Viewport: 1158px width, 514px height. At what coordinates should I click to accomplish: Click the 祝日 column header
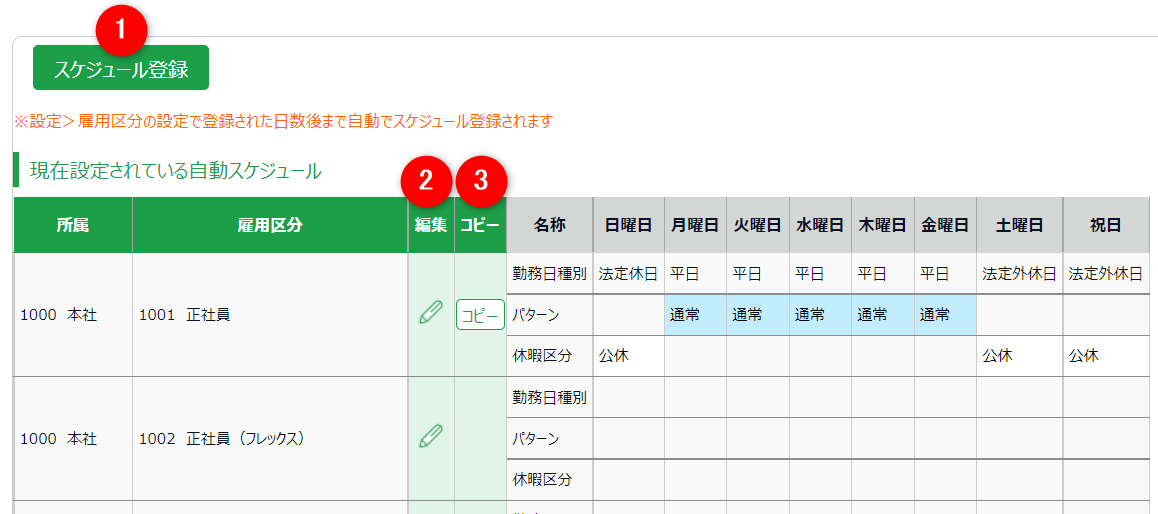click(1105, 225)
